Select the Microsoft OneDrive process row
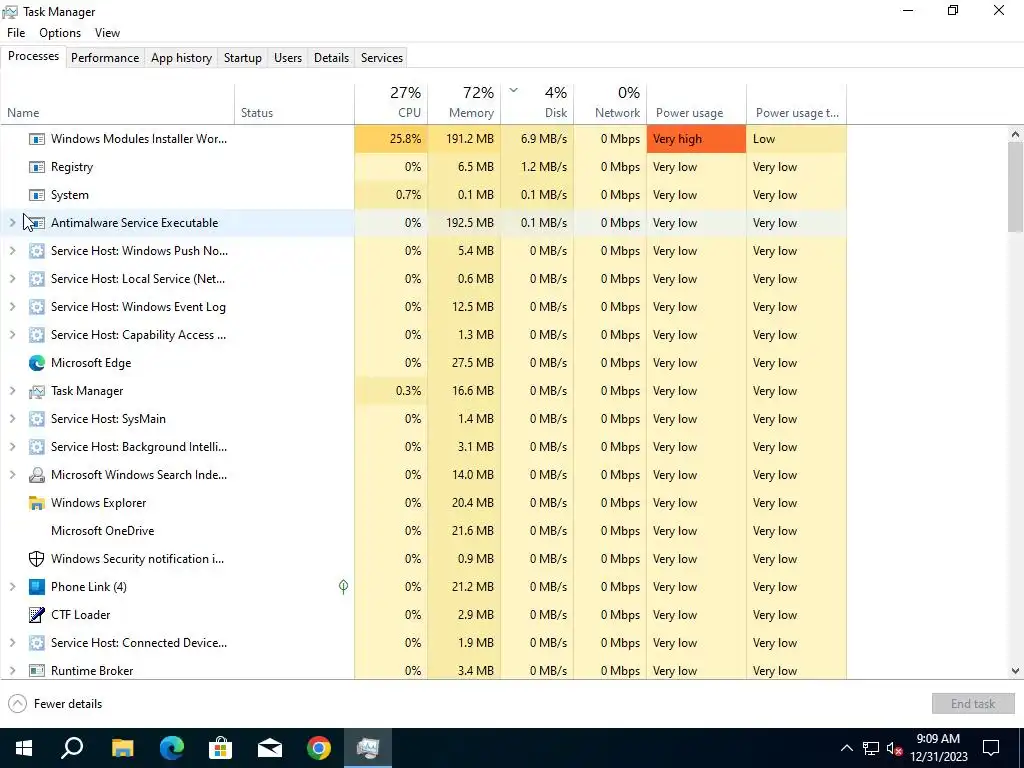 pos(423,531)
